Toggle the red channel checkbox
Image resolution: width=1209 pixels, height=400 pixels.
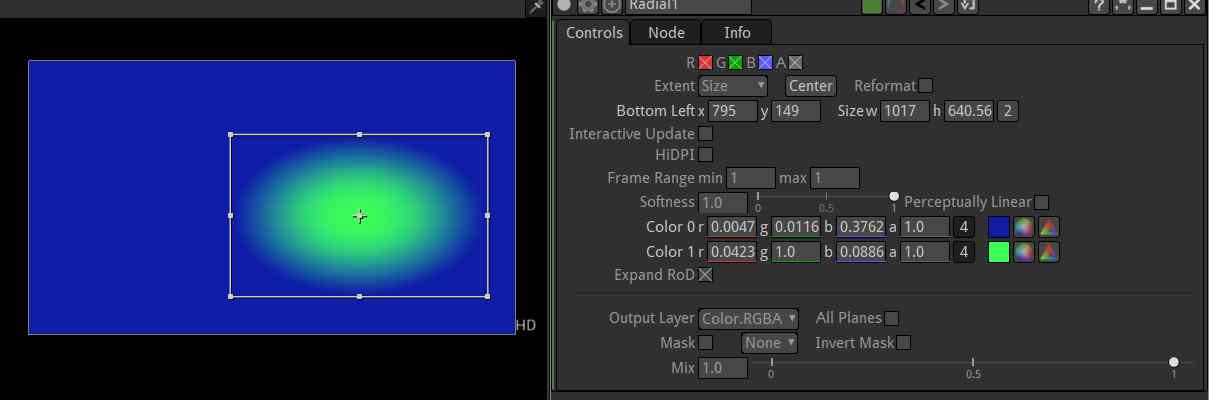pyautogui.click(x=706, y=63)
